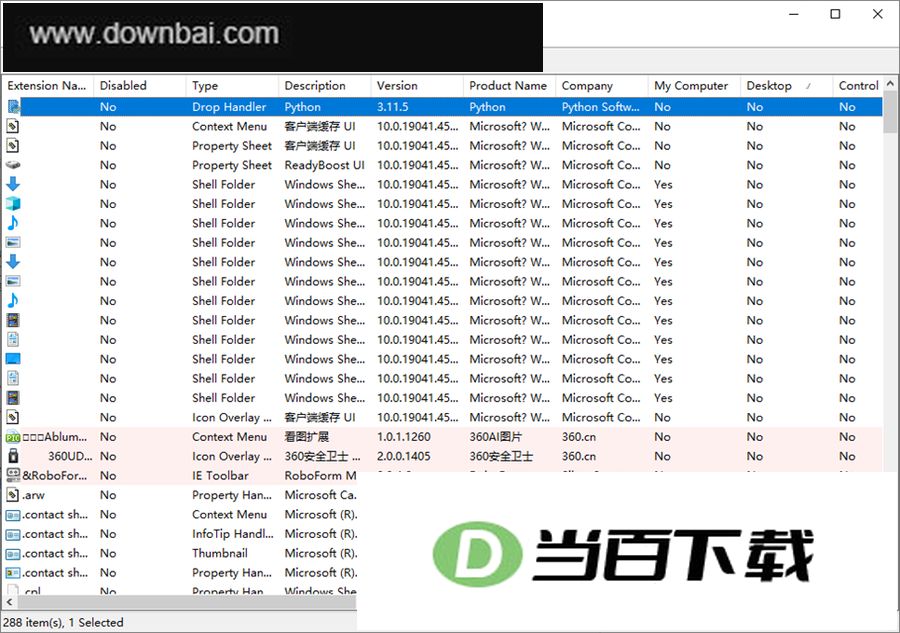Click the 'Microsoft Ca.' description cell

pos(320,495)
